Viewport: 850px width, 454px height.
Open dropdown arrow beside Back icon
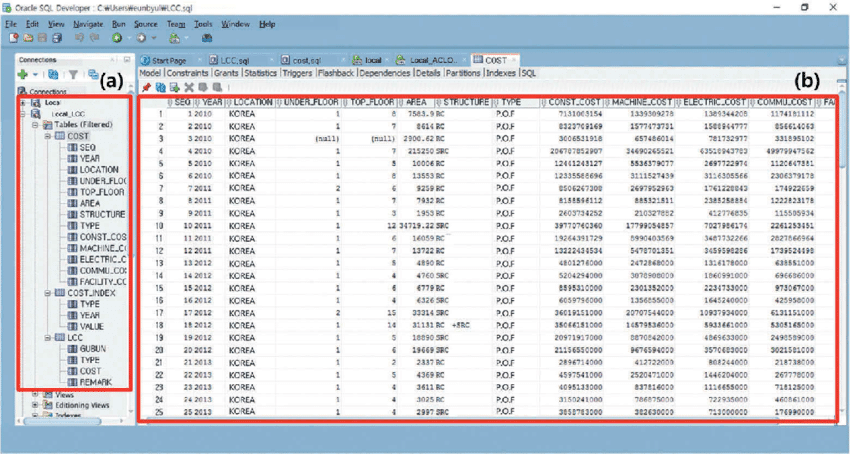128,38
